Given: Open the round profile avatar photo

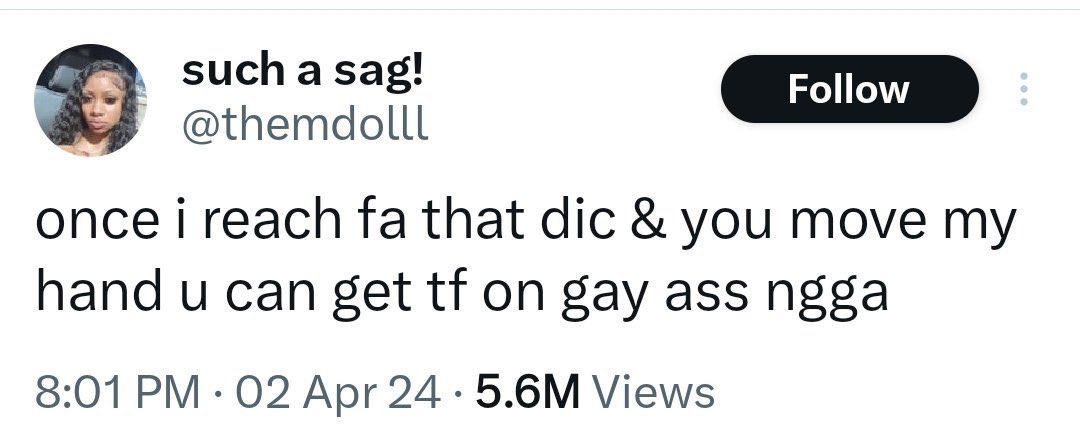Looking at the screenshot, I should tap(90, 101).
